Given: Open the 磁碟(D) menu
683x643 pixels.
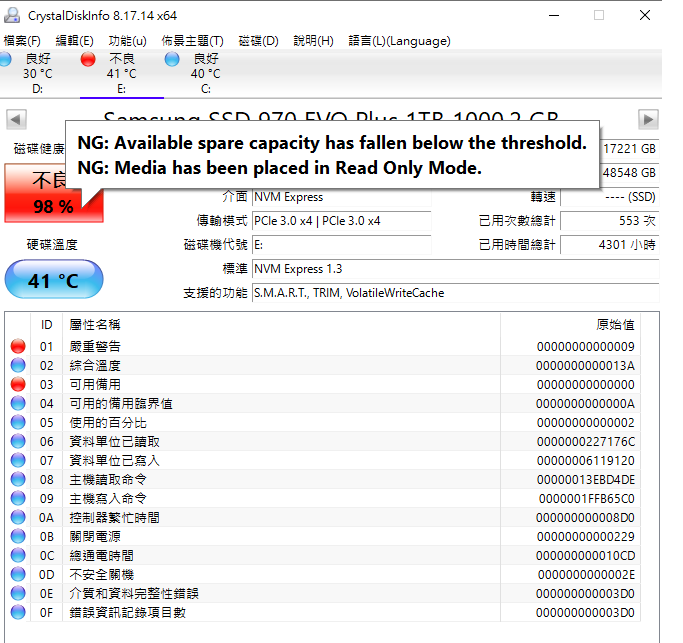Looking at the screenshot, I should click(258, 41).
